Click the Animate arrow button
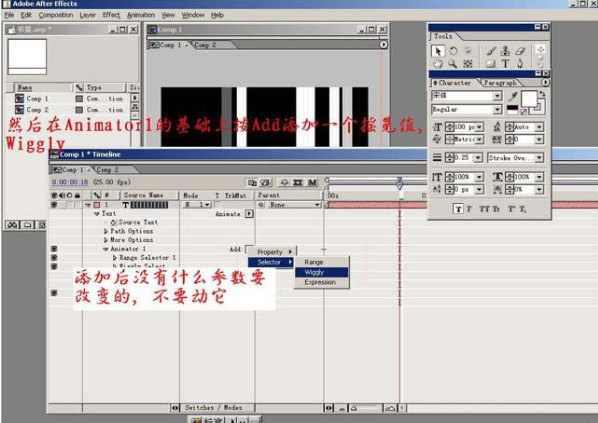This screenshot has width=598, height=423. click(x=249, y=214)
